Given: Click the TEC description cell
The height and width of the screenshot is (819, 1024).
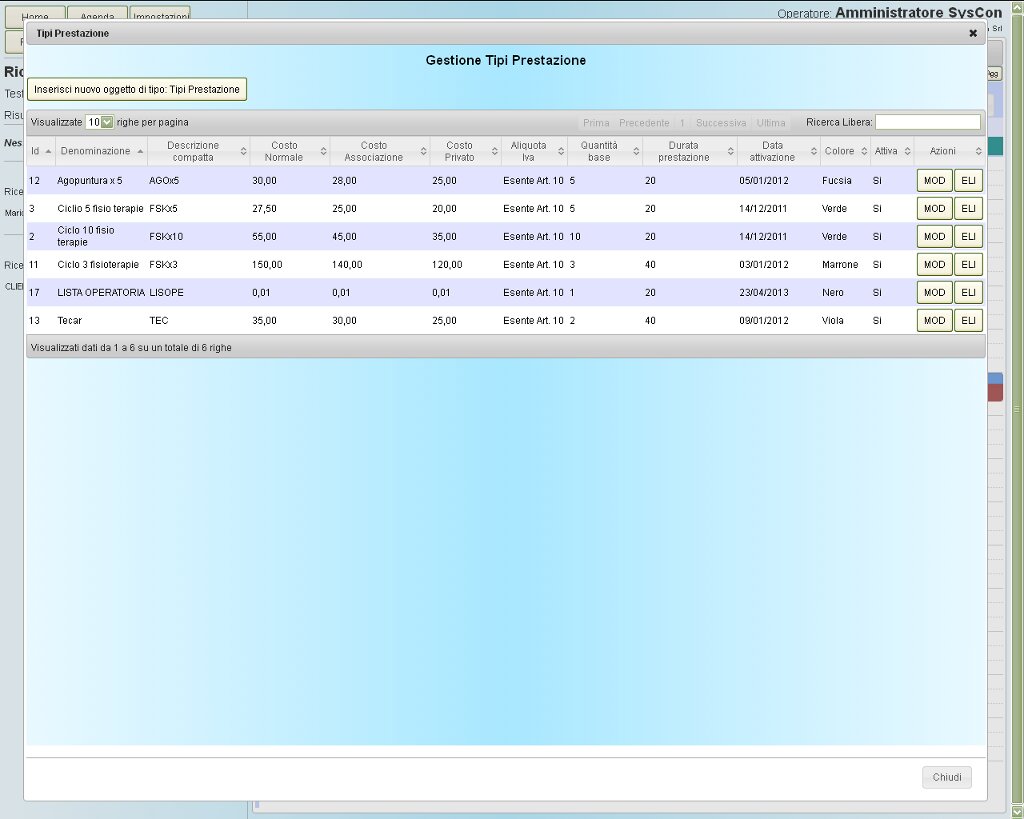Looking at the screenshot, I should tap(159, 321).
